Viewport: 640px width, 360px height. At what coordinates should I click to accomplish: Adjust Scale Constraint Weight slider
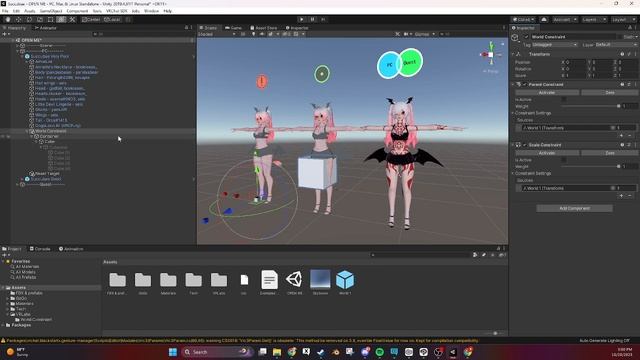tap(590, 167)
